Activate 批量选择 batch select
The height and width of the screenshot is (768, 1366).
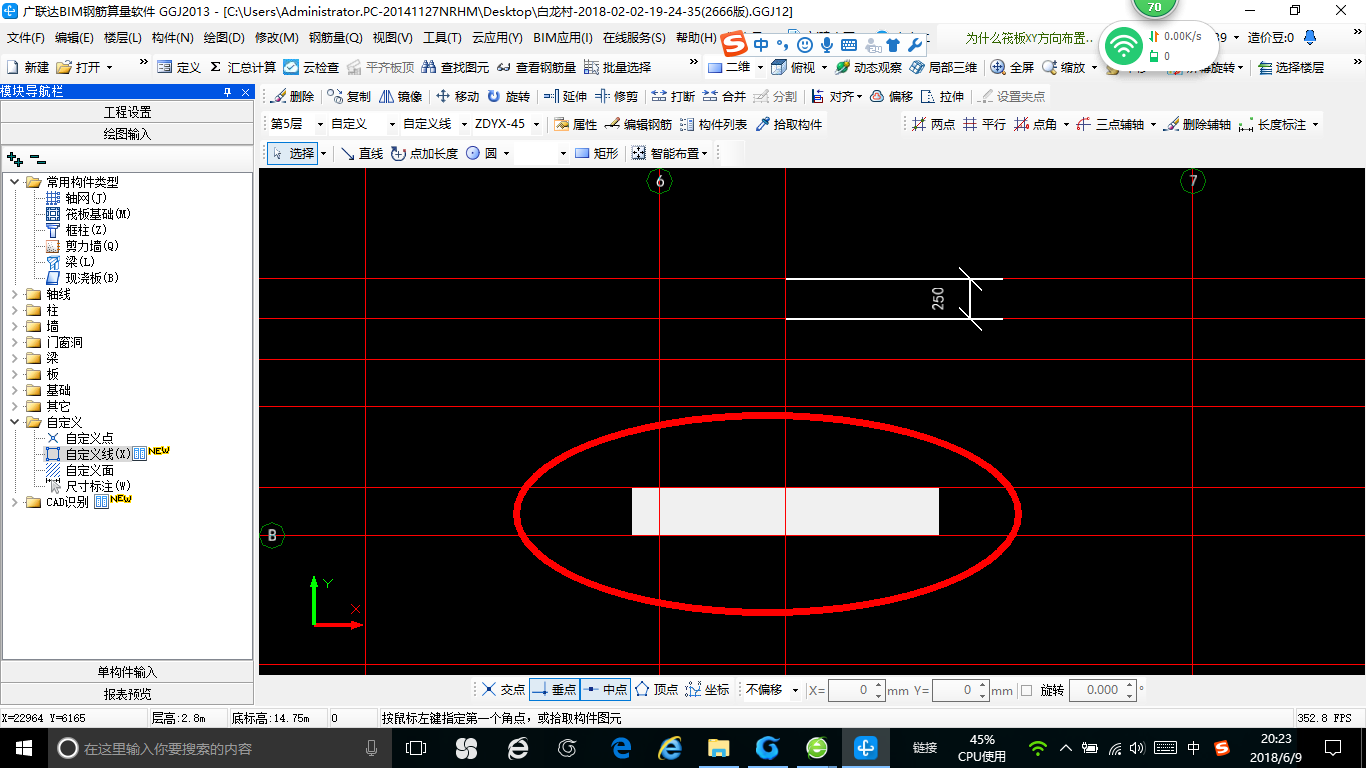tap(617, 67)
